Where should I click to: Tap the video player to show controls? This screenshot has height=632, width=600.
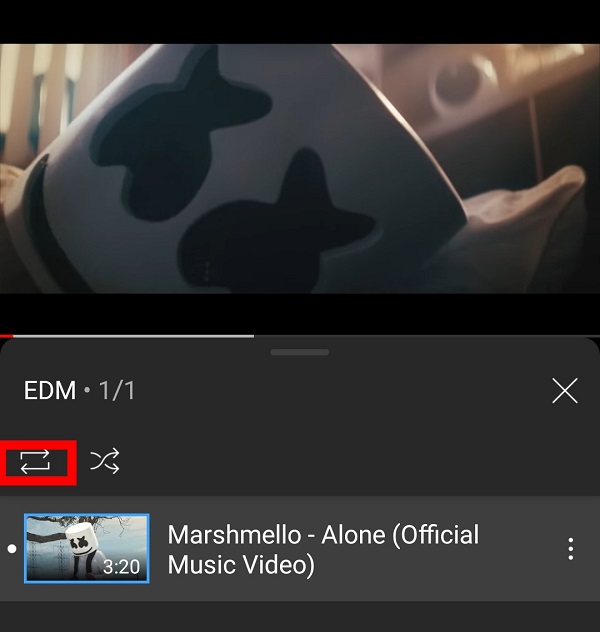(x=300, y=168)
